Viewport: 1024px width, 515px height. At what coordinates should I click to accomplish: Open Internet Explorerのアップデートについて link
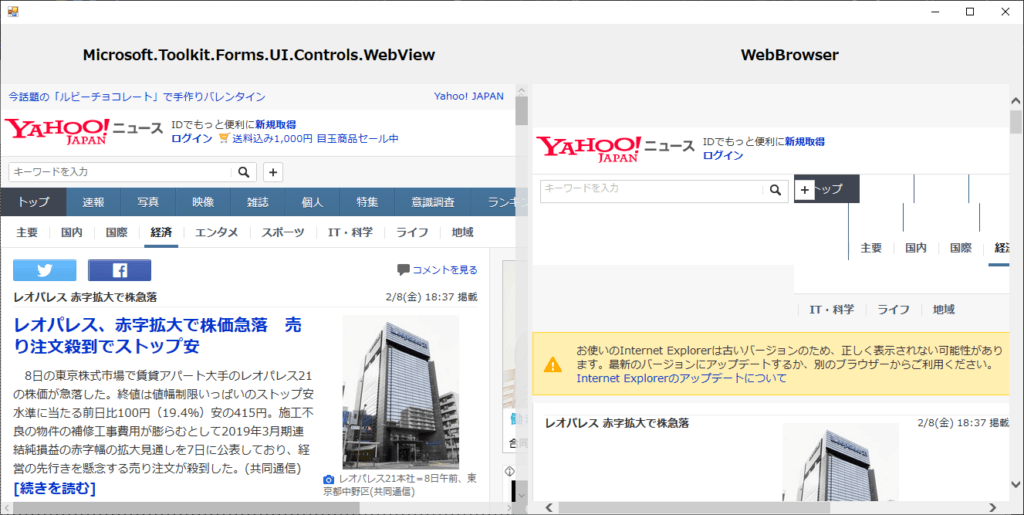click(681, 379)
